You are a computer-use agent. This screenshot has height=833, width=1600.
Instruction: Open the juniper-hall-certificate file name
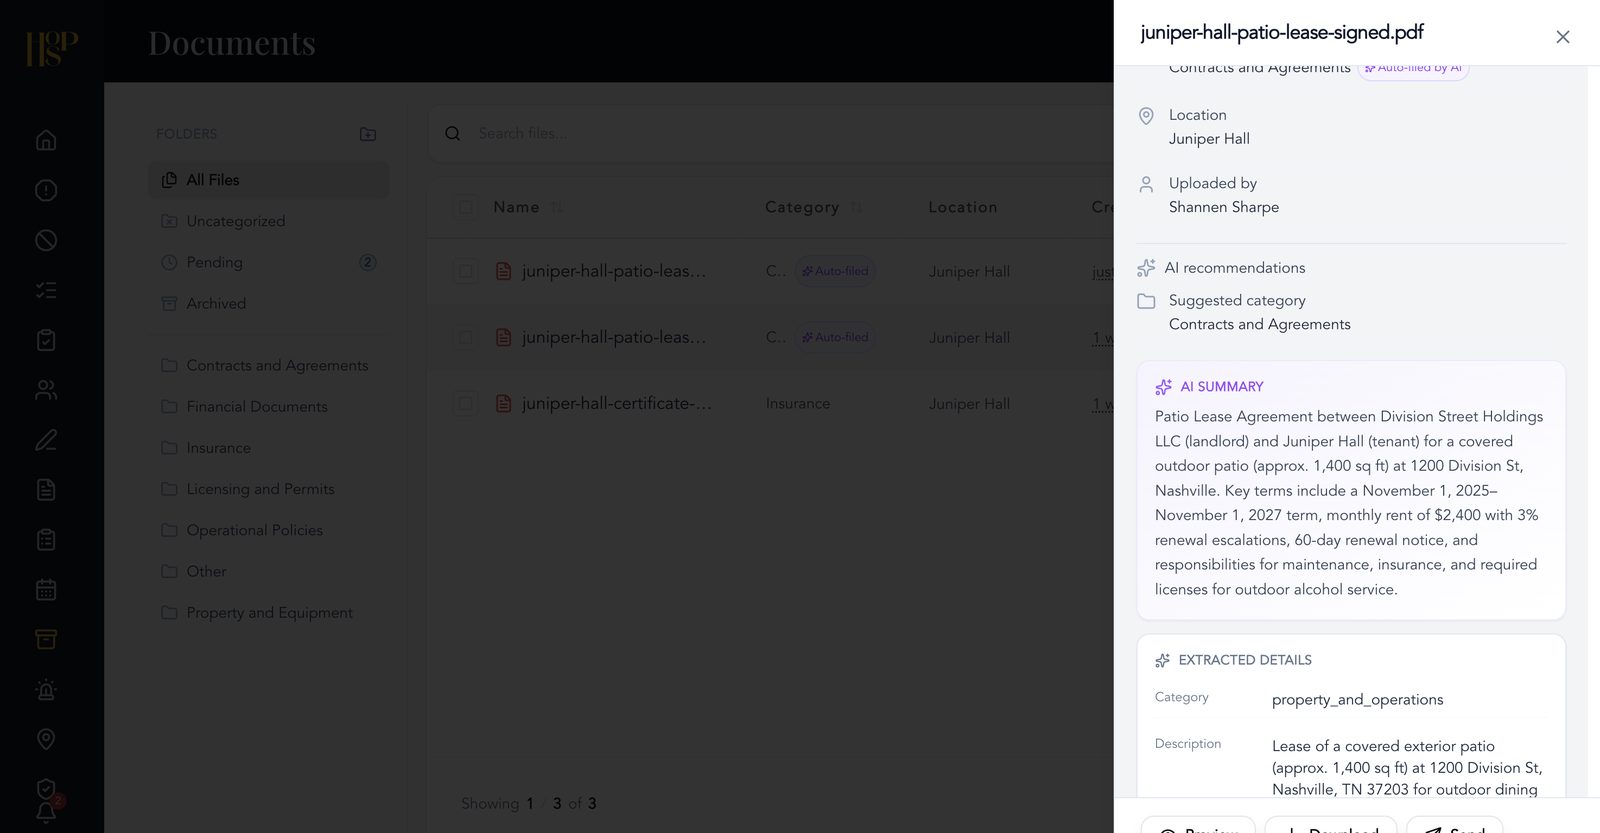coord(617,404)
